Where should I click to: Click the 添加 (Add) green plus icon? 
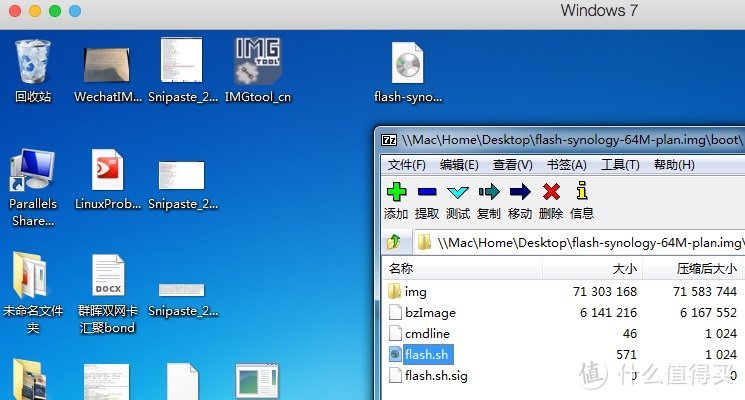[x=396, y=192]
